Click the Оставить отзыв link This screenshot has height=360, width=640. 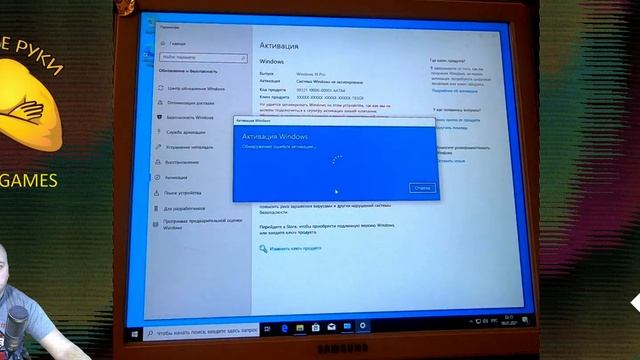click(451, 161)
